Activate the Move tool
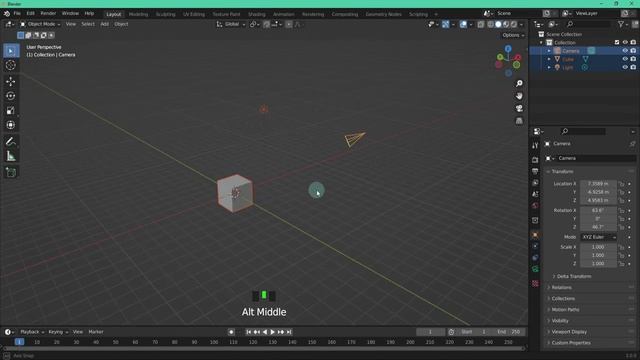The image size is (640, 360). coord(11,81)
